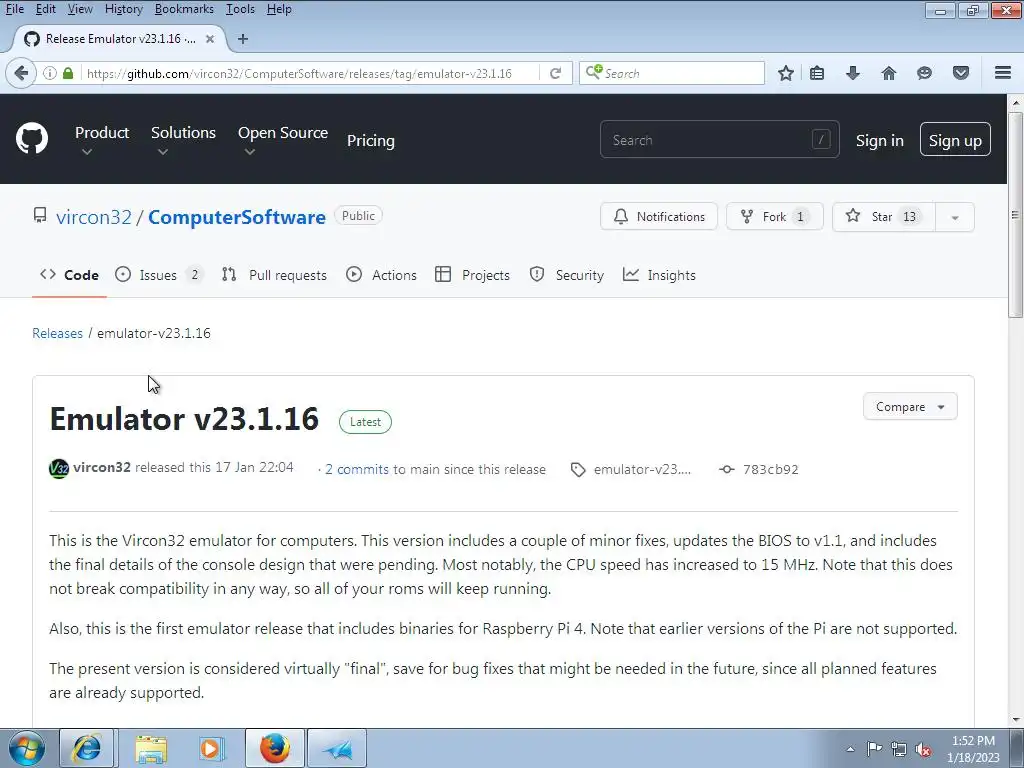Open the Compare dropdown
This screenshot has height=768, width=1024.
tap(910, 407)
